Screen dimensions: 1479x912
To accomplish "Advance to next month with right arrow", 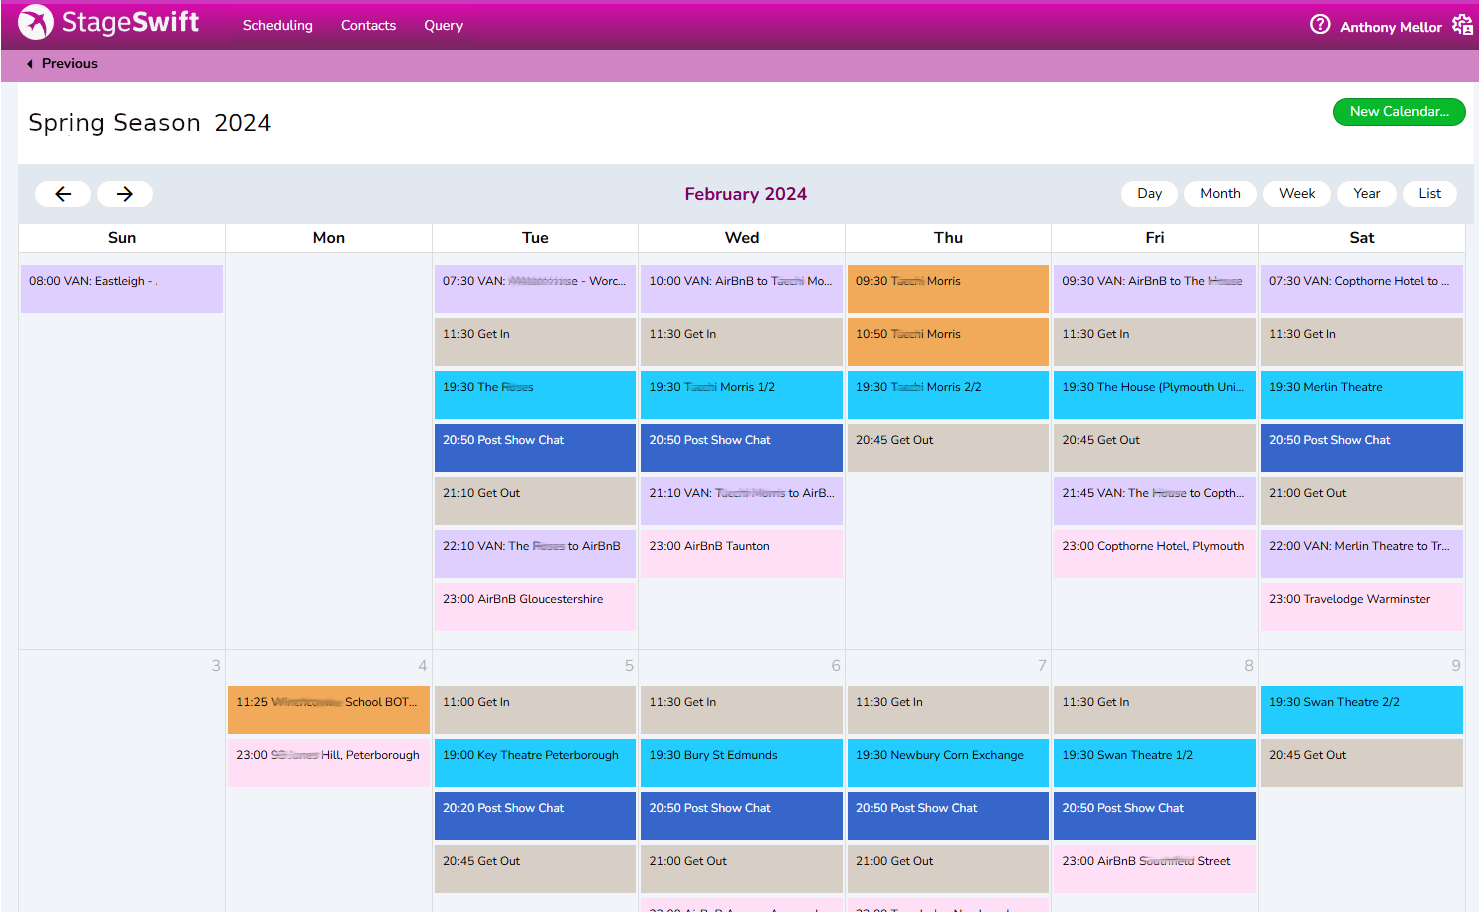I will (x=125, y=194).
